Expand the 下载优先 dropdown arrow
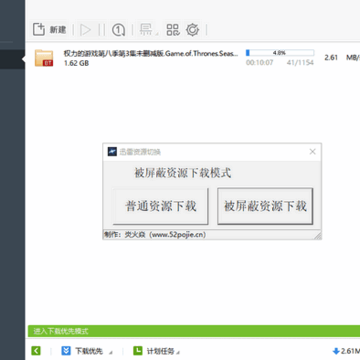360x360 pixels. (x=111, y=353)
